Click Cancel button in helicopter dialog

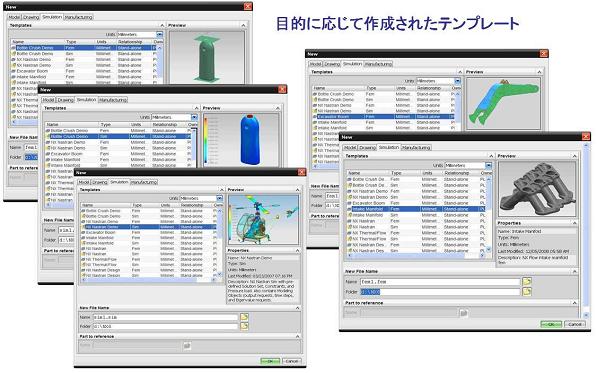click(292, 361)
